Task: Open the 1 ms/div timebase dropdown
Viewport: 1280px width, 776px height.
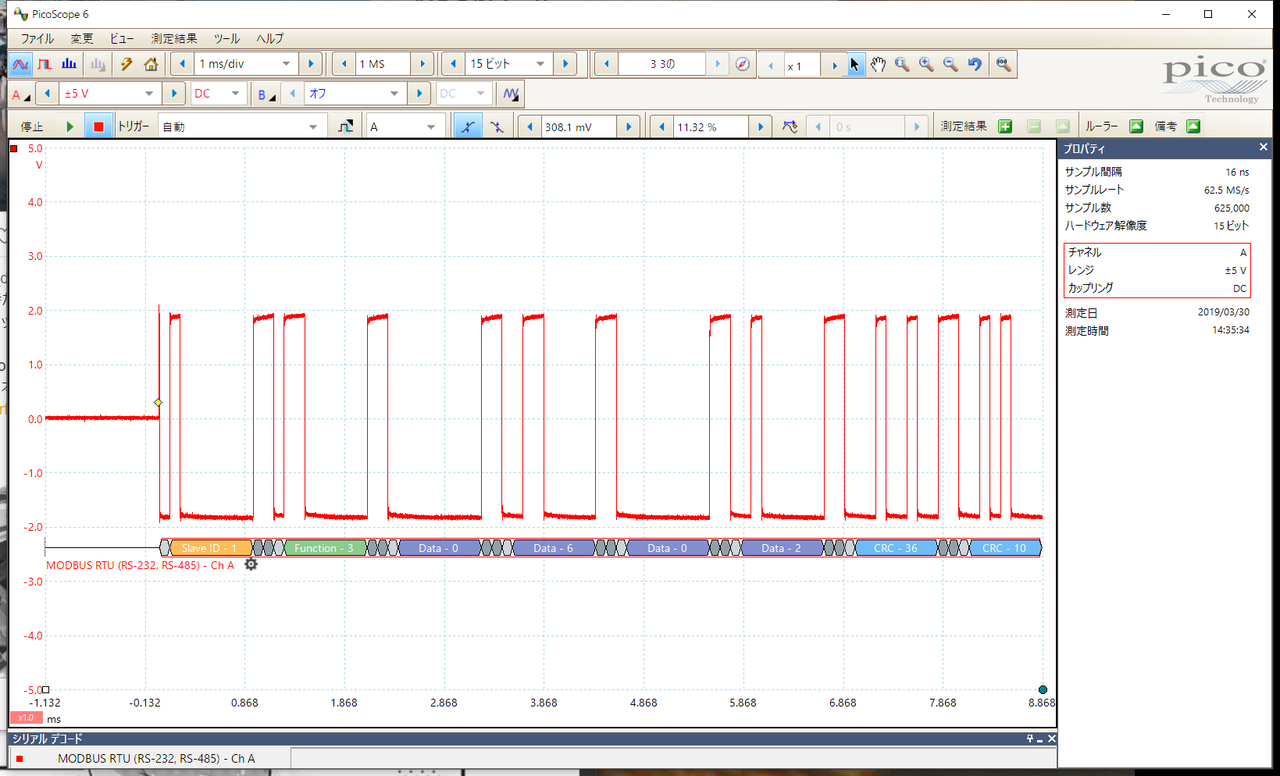Action: (286, 64)
